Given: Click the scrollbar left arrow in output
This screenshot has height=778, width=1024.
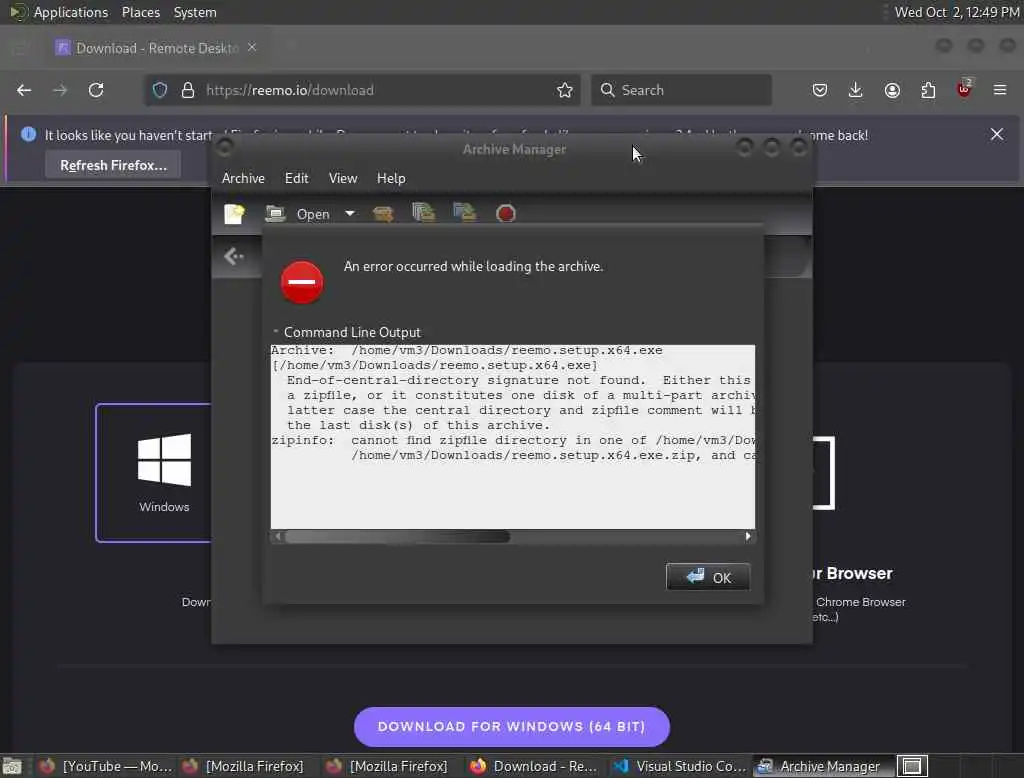Looking at the screenshot, I should [x=278, y=537].
